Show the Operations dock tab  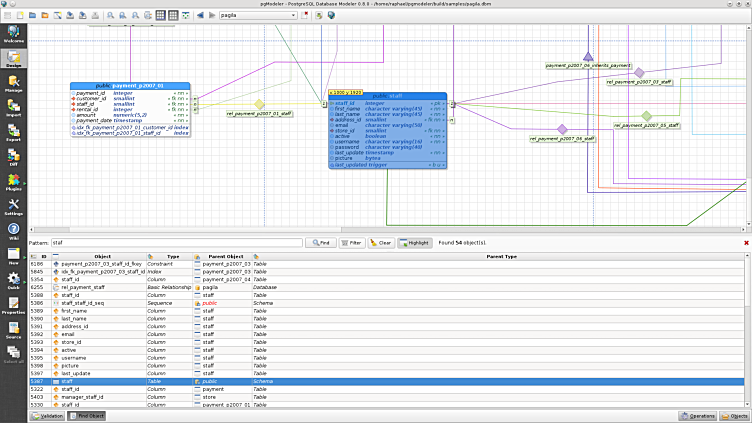pos(696,415)
